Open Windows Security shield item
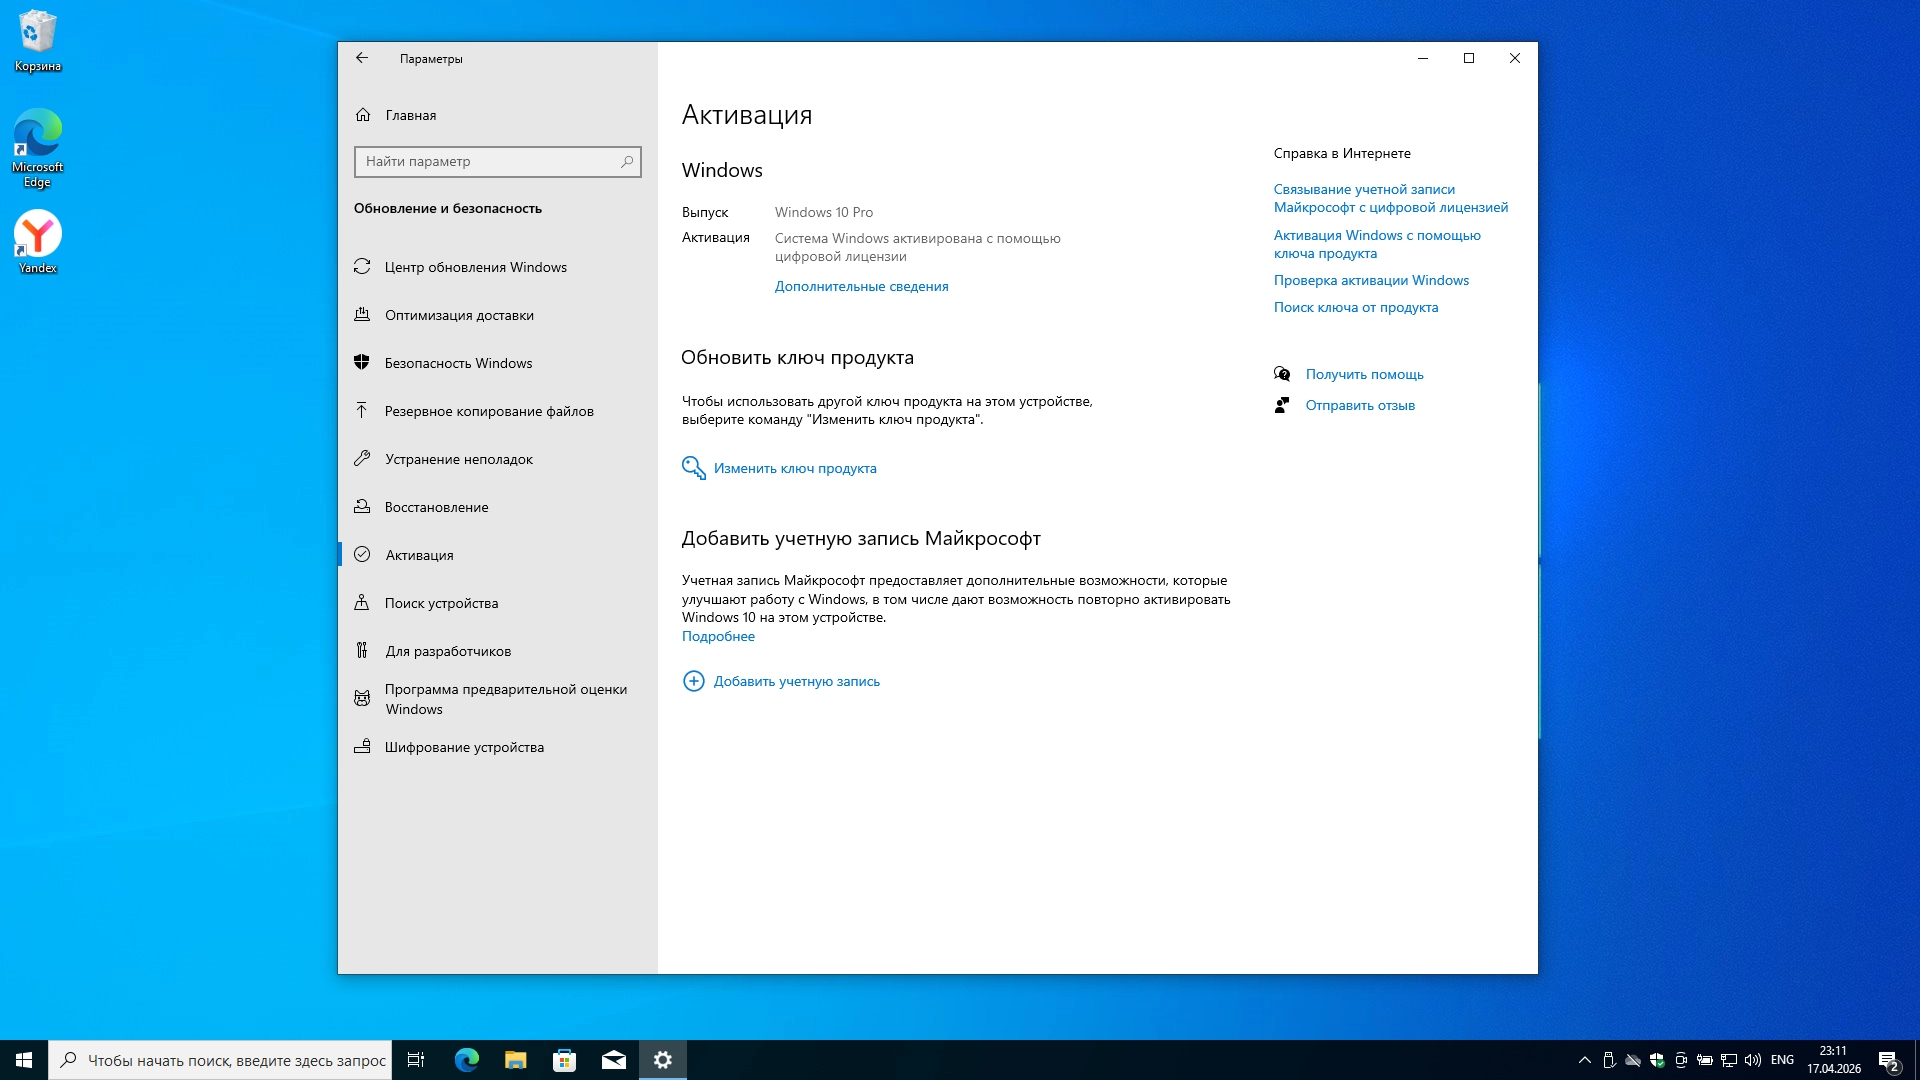 458,363
